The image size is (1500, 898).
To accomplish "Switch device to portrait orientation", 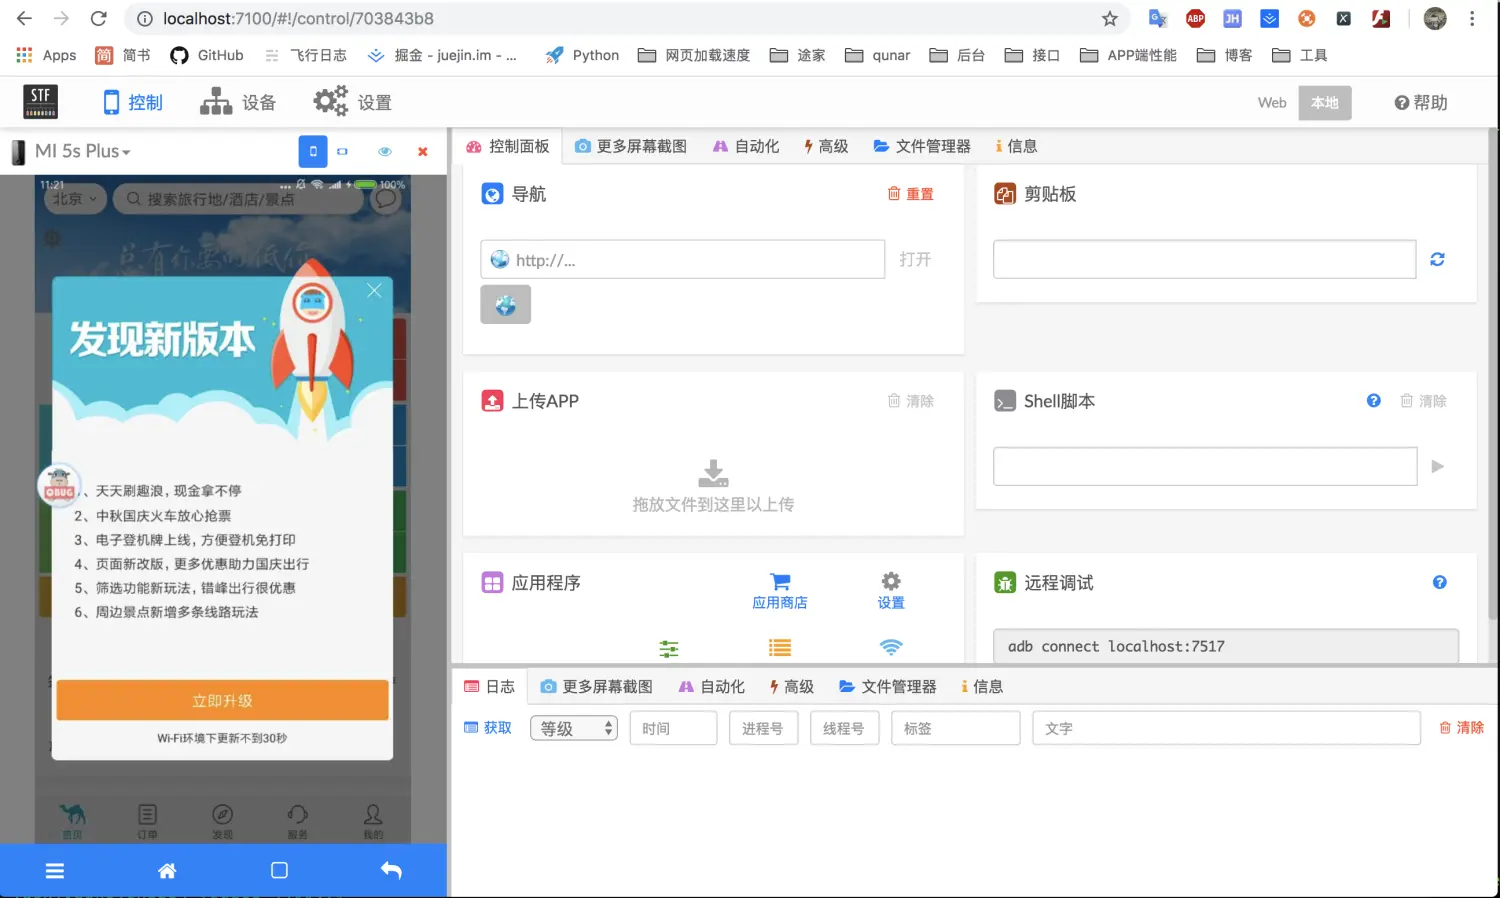I will point(313,151).
